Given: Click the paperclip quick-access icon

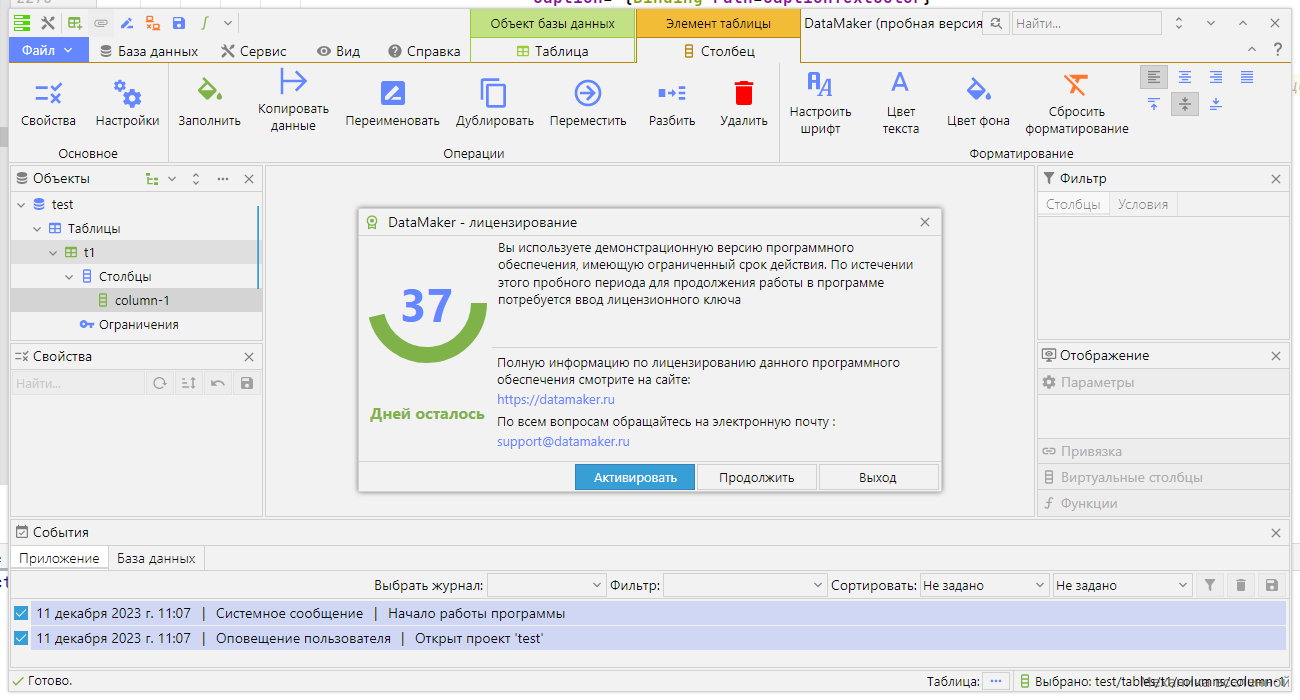Looking at the screenshot, I should (100, 22).
